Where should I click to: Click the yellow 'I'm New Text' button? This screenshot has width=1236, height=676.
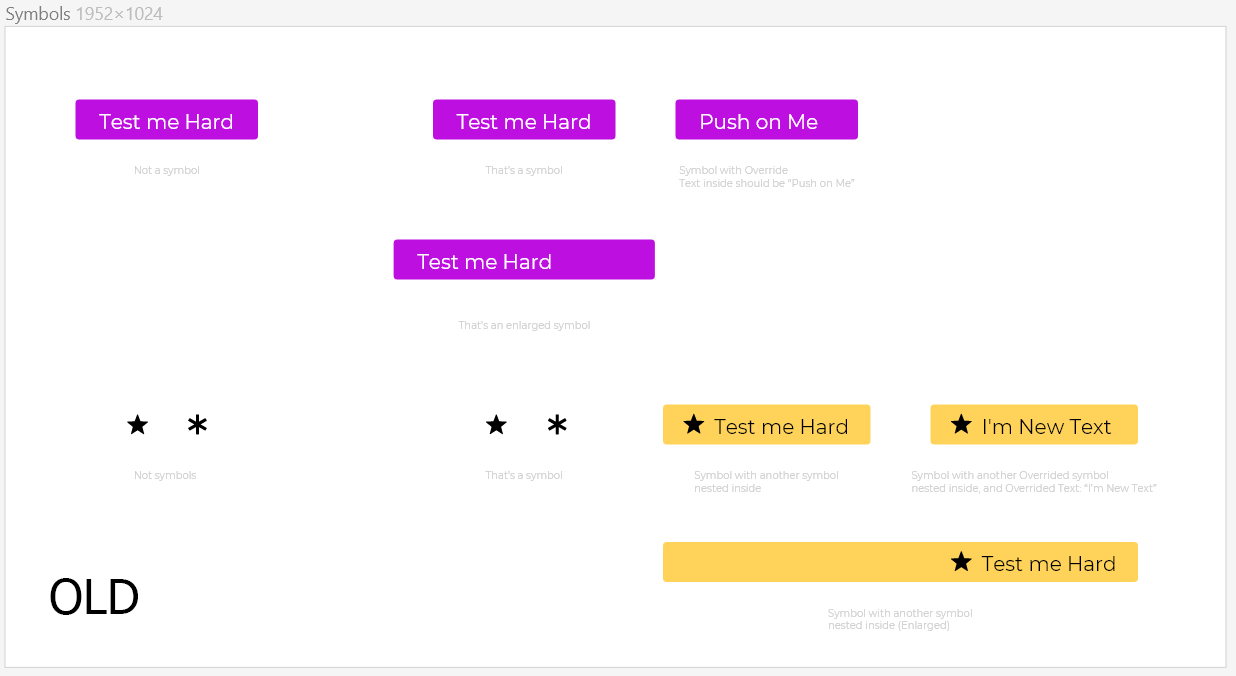click(1034, 424)
